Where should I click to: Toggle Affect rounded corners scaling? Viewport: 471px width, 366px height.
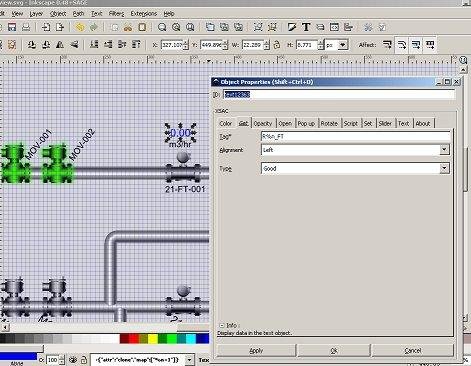[x=402, y=45]
